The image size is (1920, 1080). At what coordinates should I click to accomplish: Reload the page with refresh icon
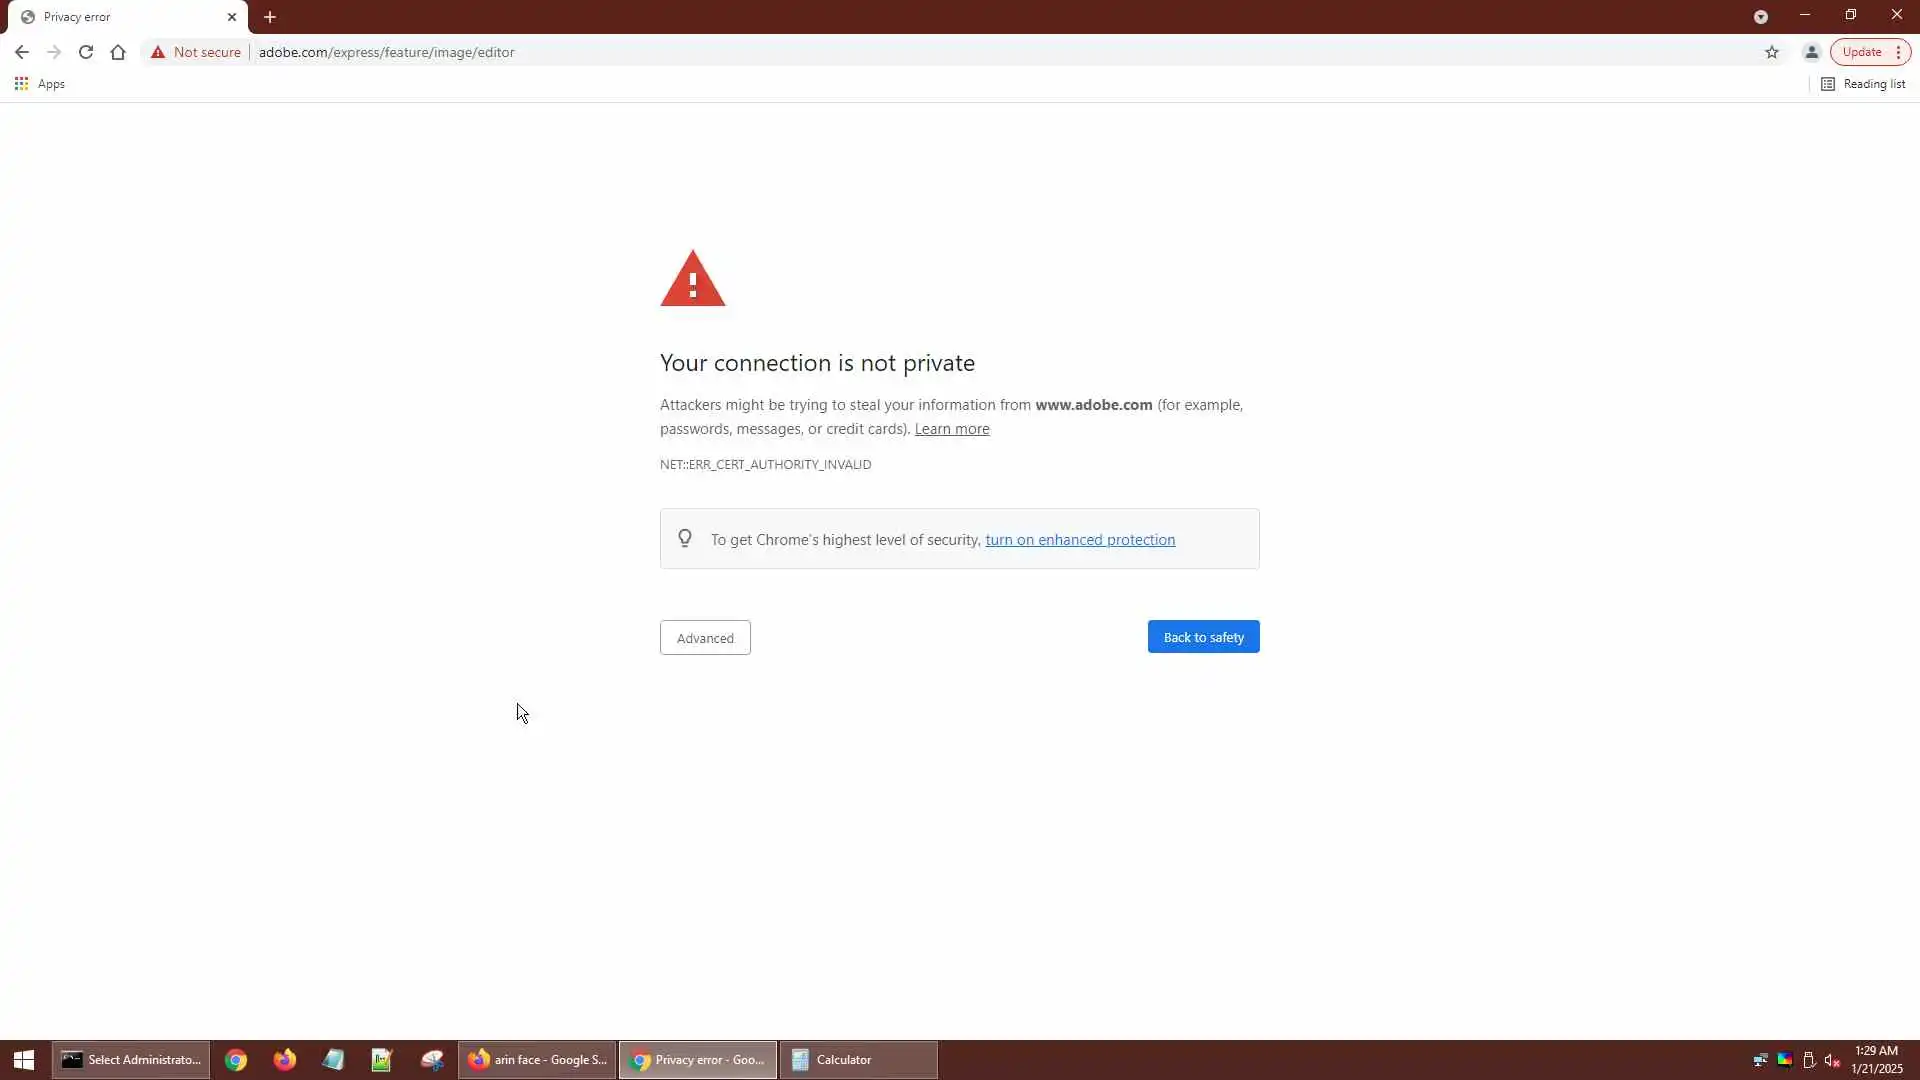click(86, 52)
